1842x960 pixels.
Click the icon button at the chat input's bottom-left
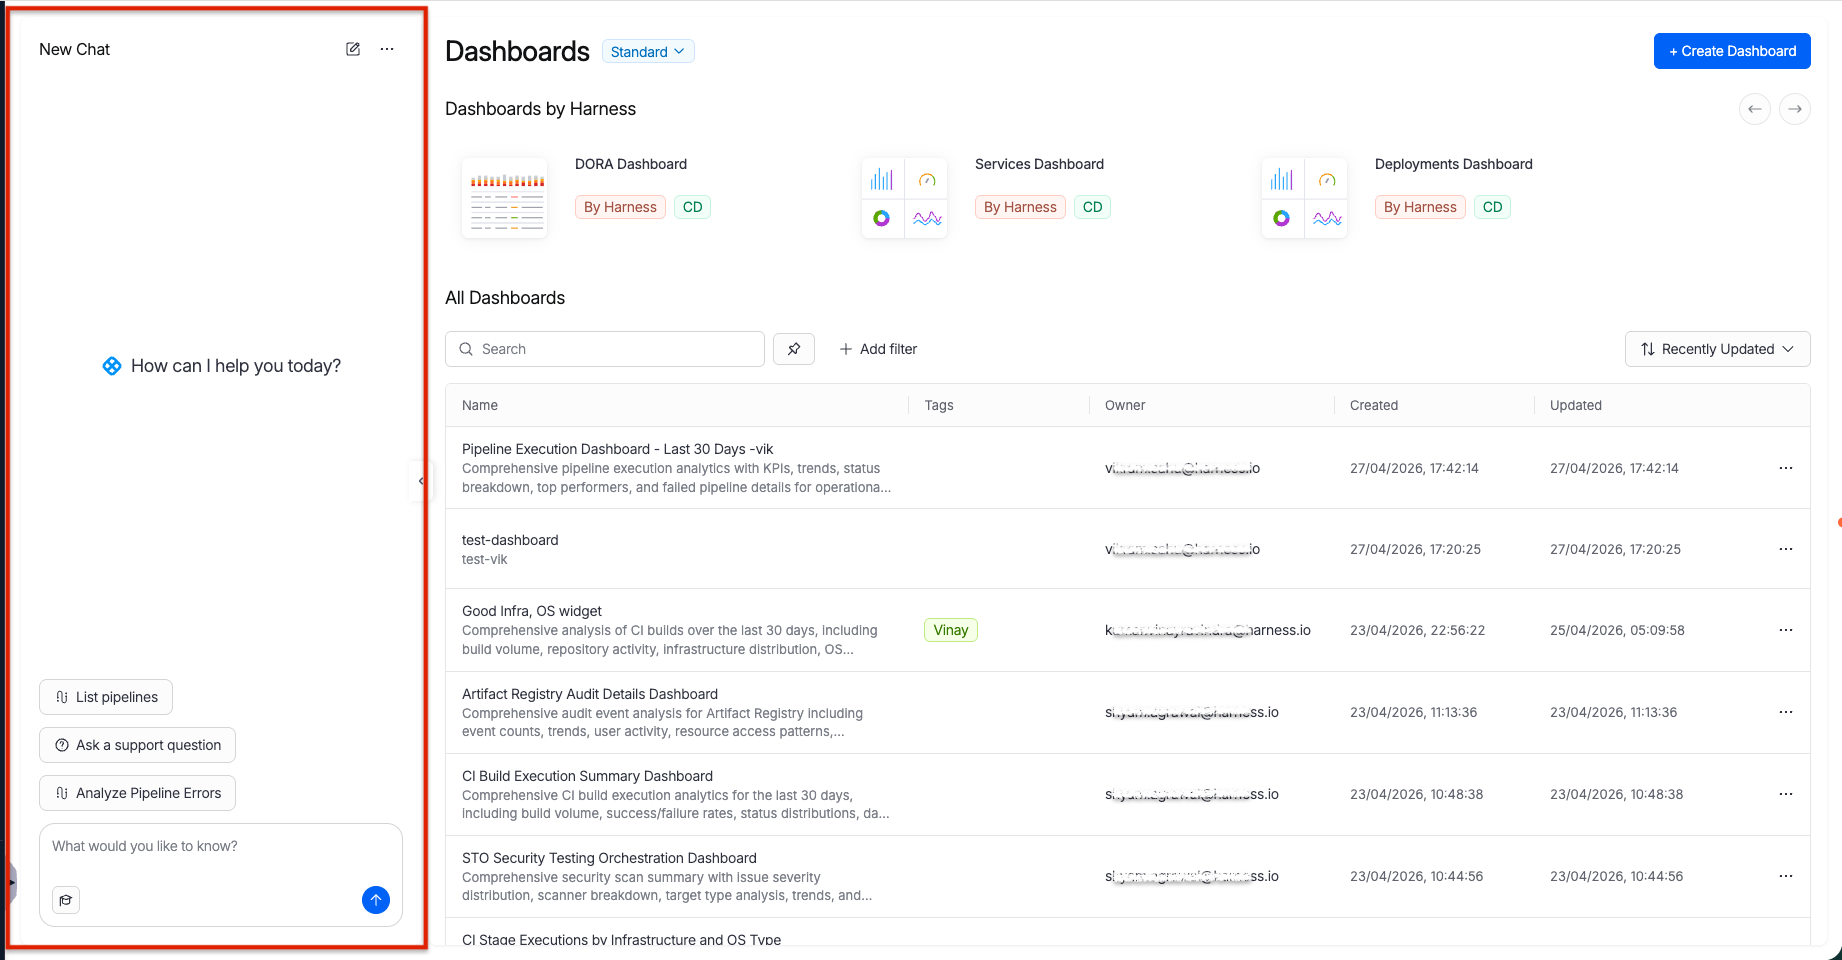[66, 900]
